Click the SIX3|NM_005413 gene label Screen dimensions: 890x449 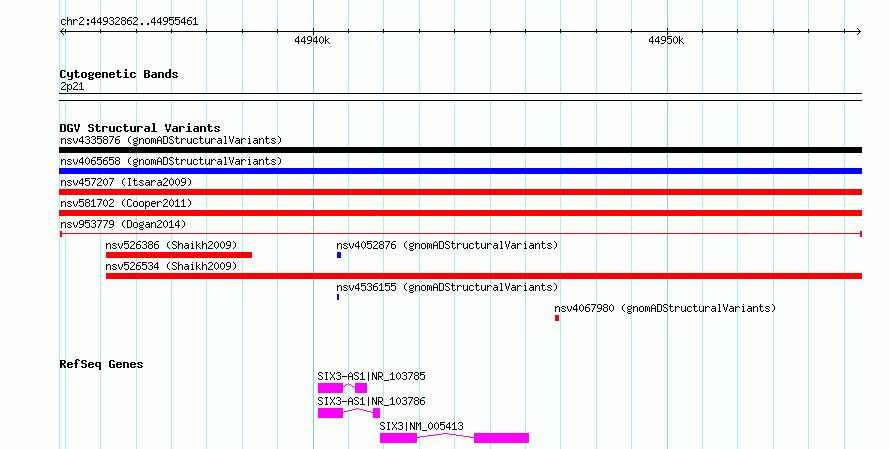point(421,426)
